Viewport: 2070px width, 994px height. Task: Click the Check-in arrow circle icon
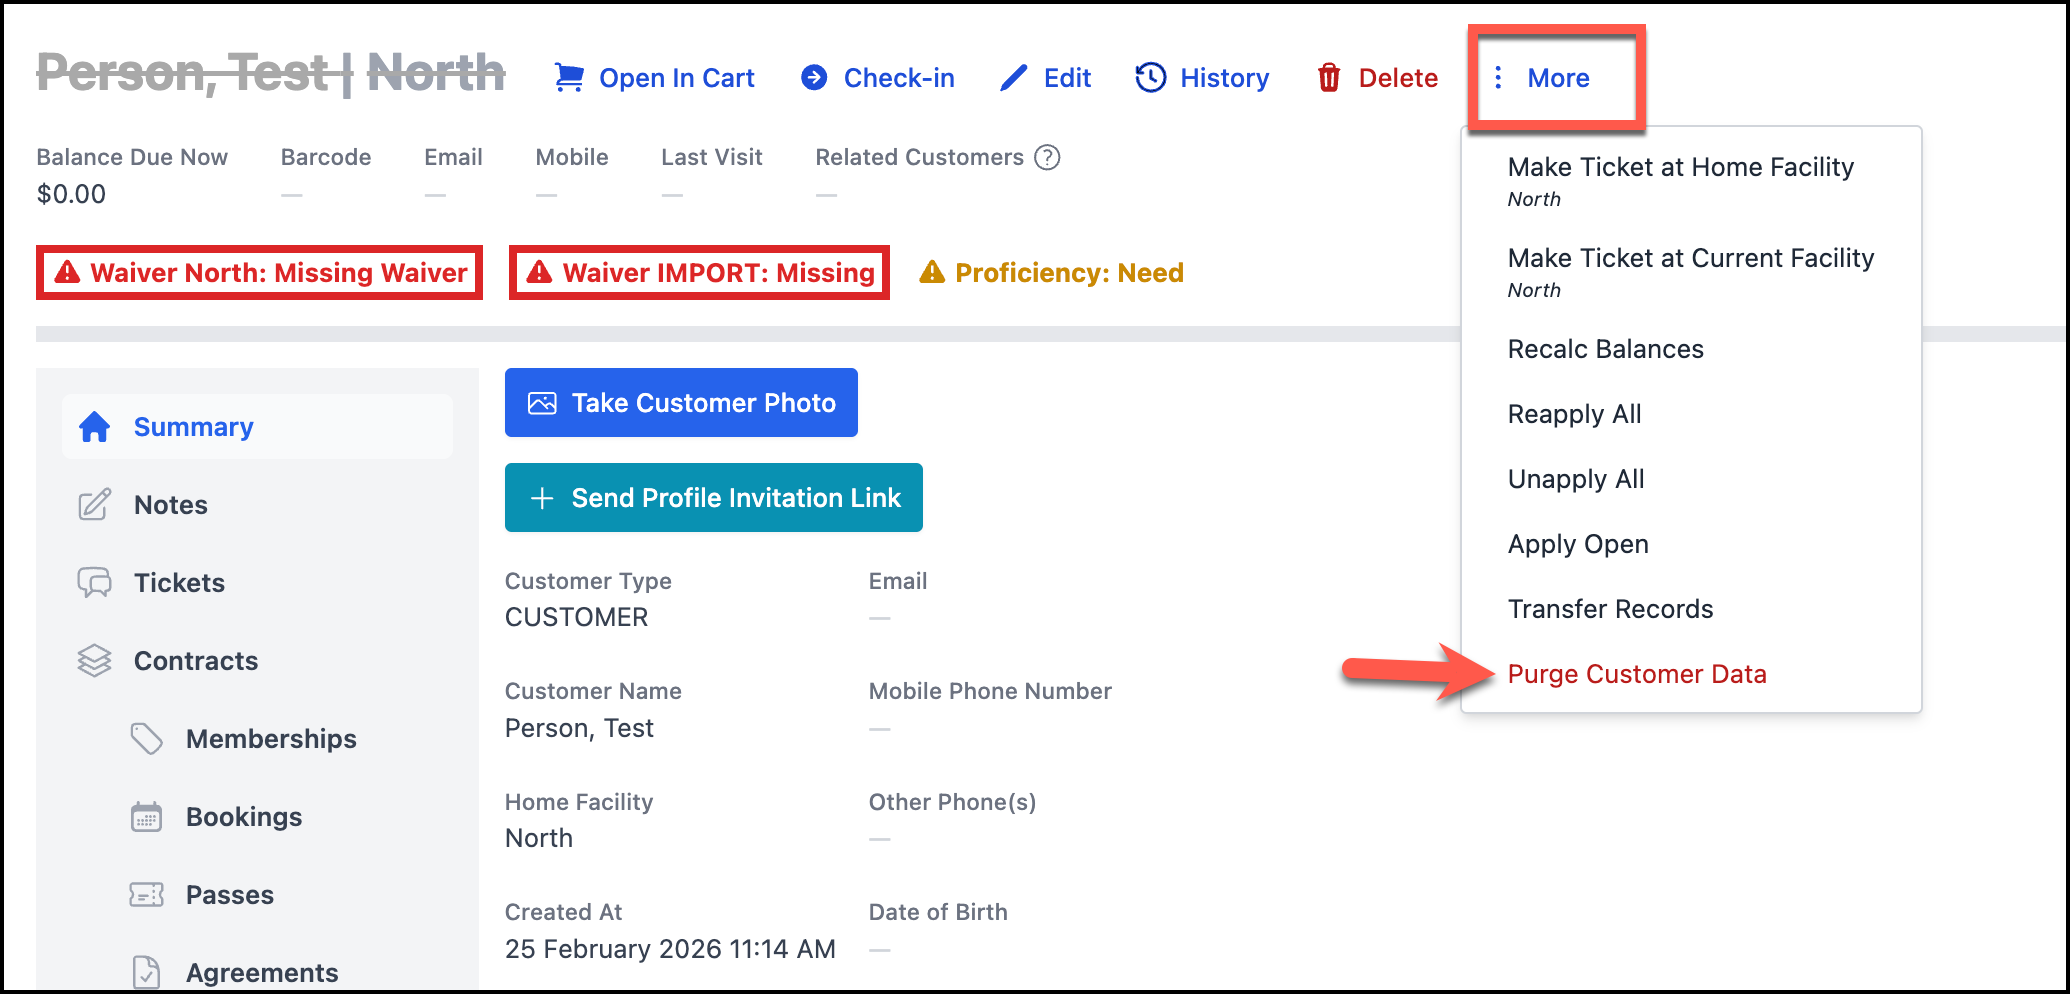coord(814,78)
